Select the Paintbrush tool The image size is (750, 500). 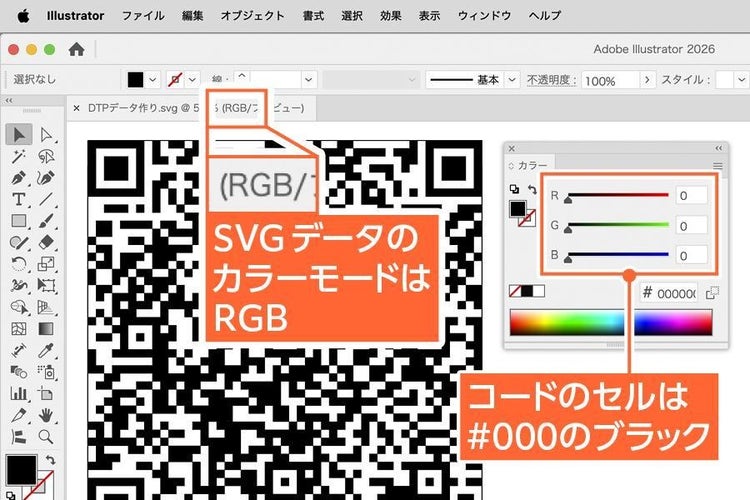(46, 221)
